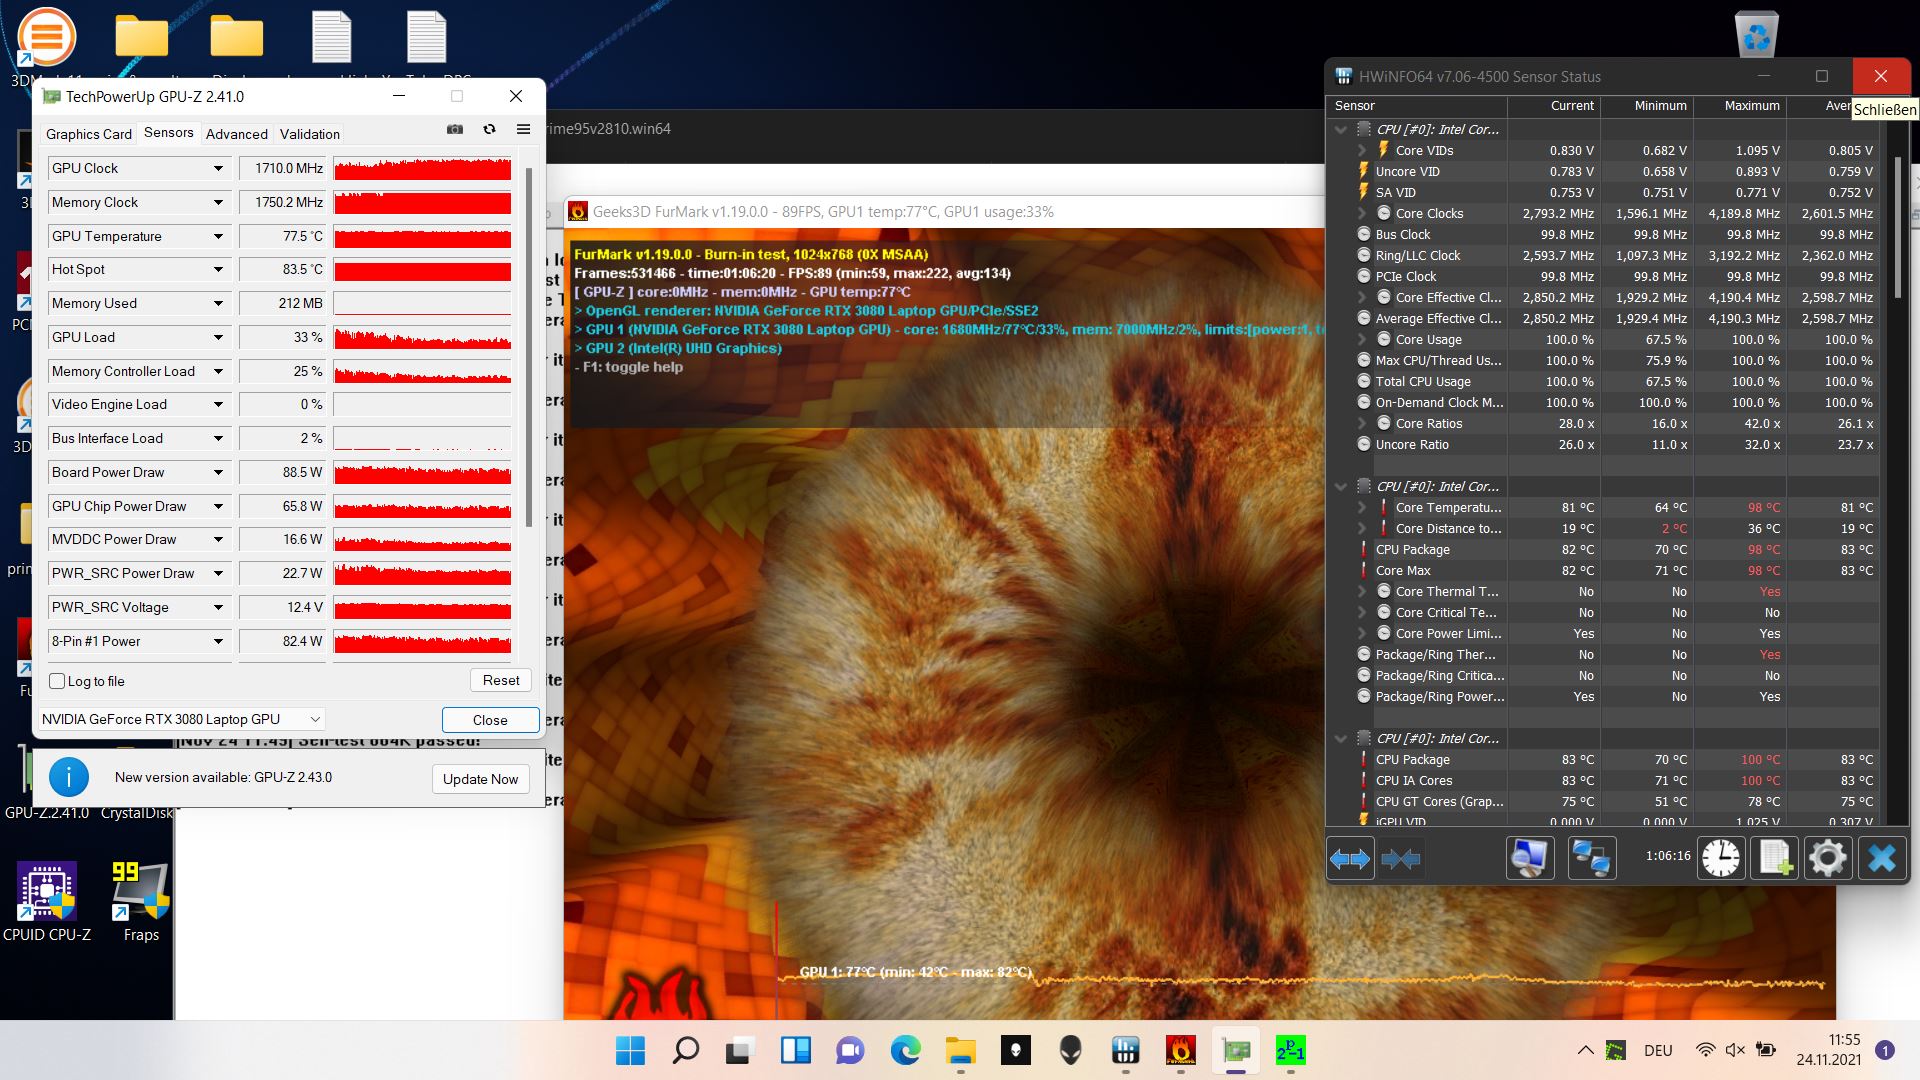Click HWiNFO shrink columns arrows button
Viewport: 1920px width, 1080px height.
[1400, 858]
